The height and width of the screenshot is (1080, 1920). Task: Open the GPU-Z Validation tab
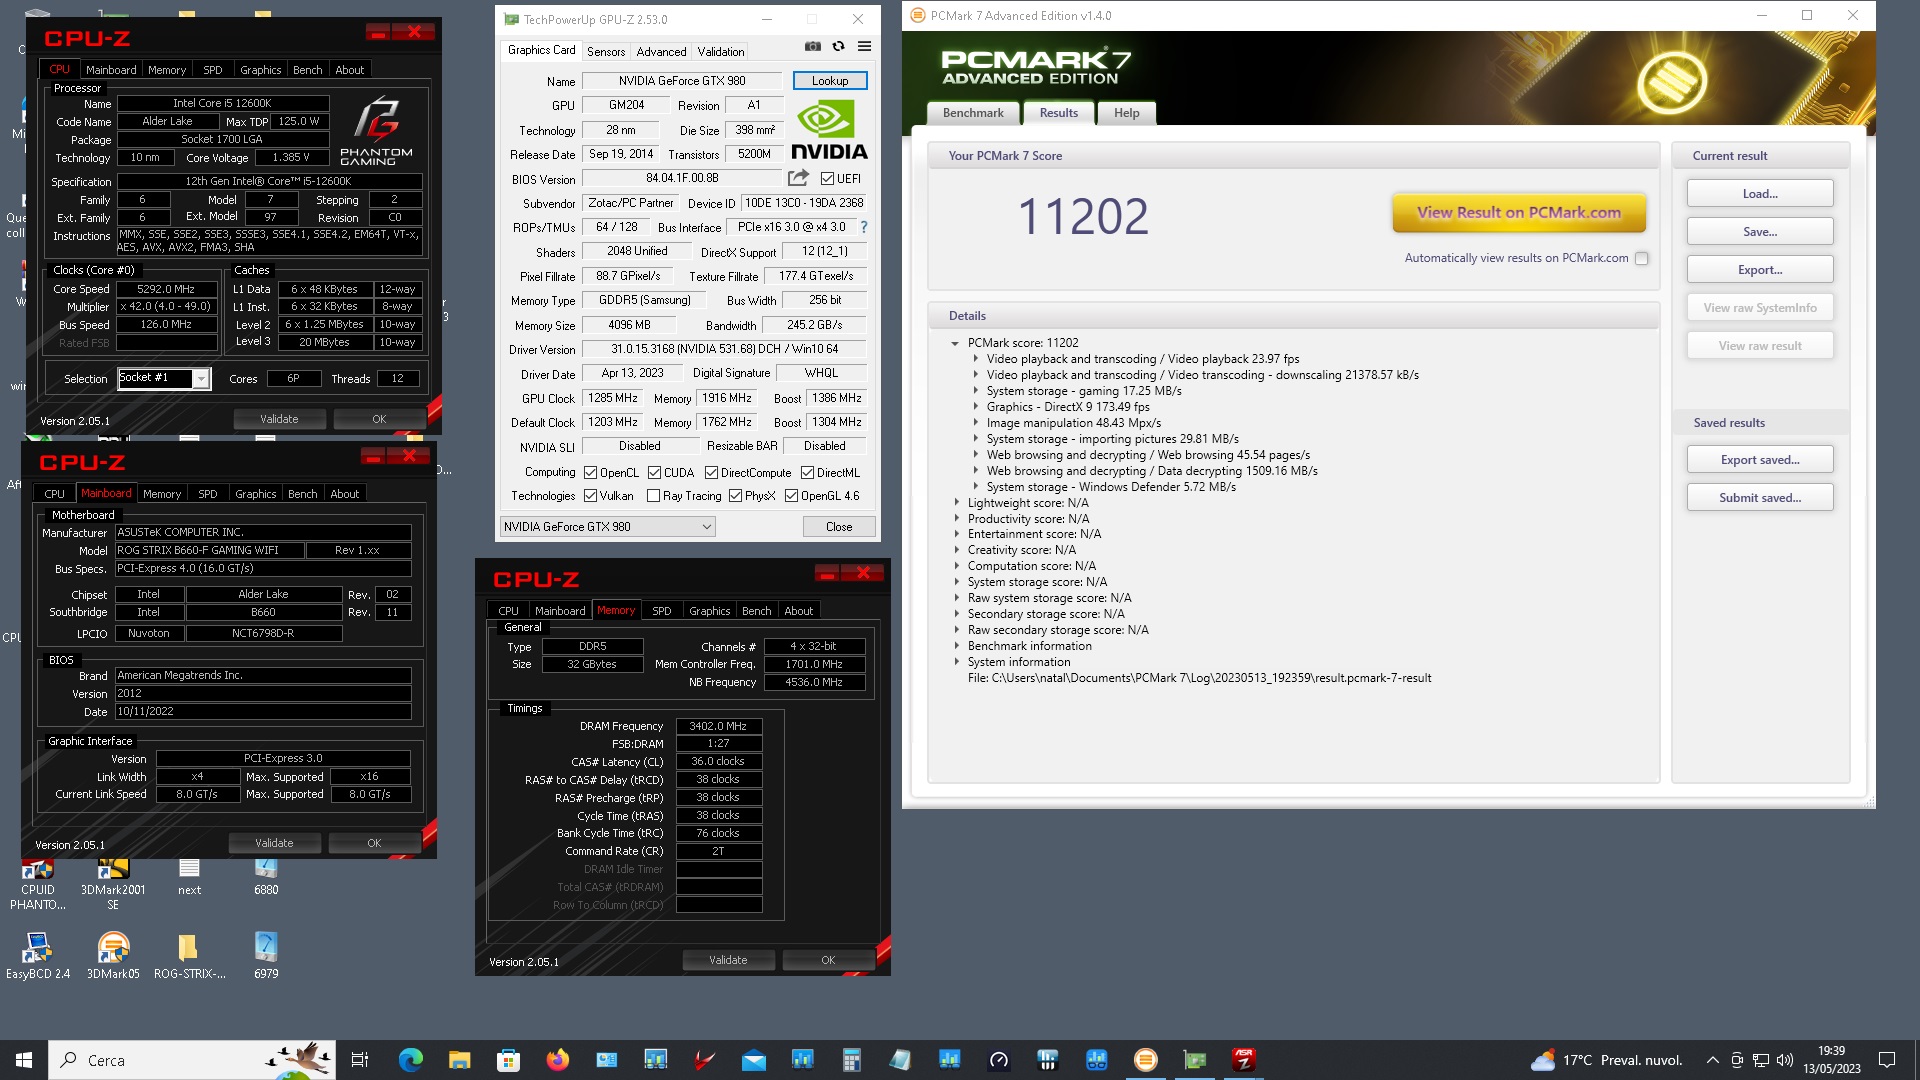coord(721,51)
